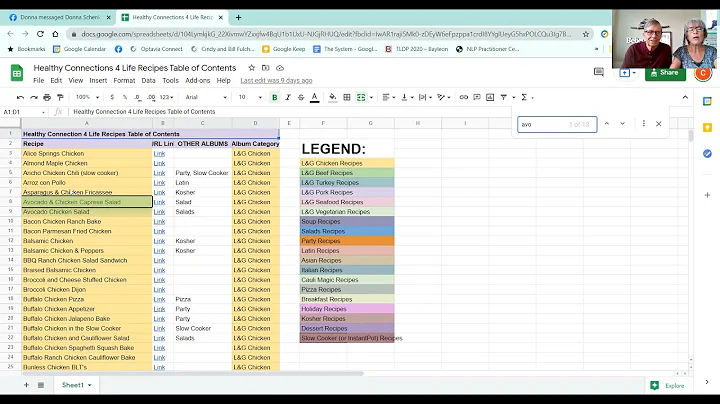
Task: Bookmark this page in the address bar
Action: point(586,34)
